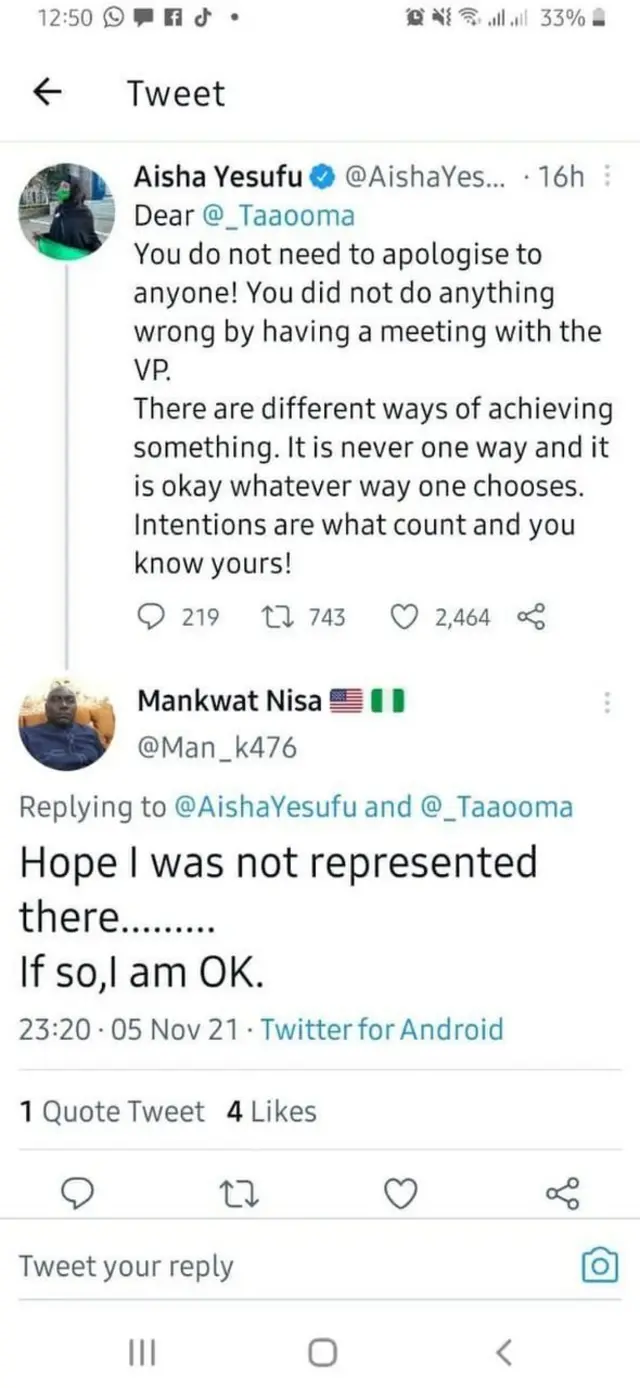The height and width of the screenshot is (1388, 640).
Task: Tap the back arrow in Tweet header
Action: [x=45, y=93]
